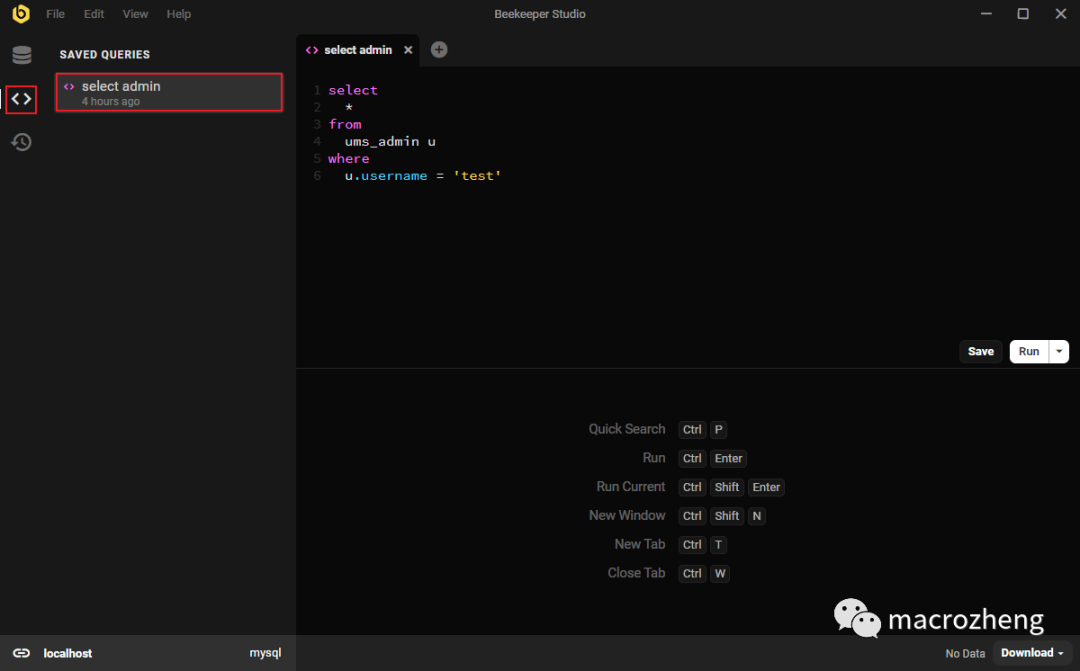The image size is (1080, 671).
Task: Click the SAVED QUERIES panel heading
Action: tap(105, 54)
